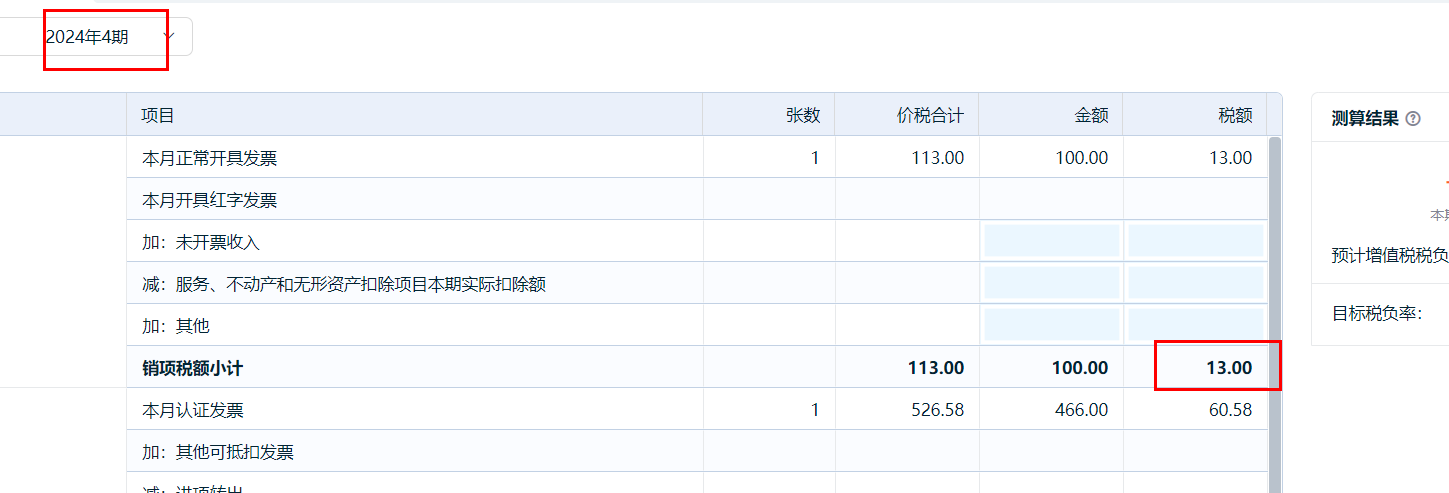Click the 税额 field for 服务、不动产和无形资产扣除 row
1449x493 pixels.
(x=1195, y=283)
